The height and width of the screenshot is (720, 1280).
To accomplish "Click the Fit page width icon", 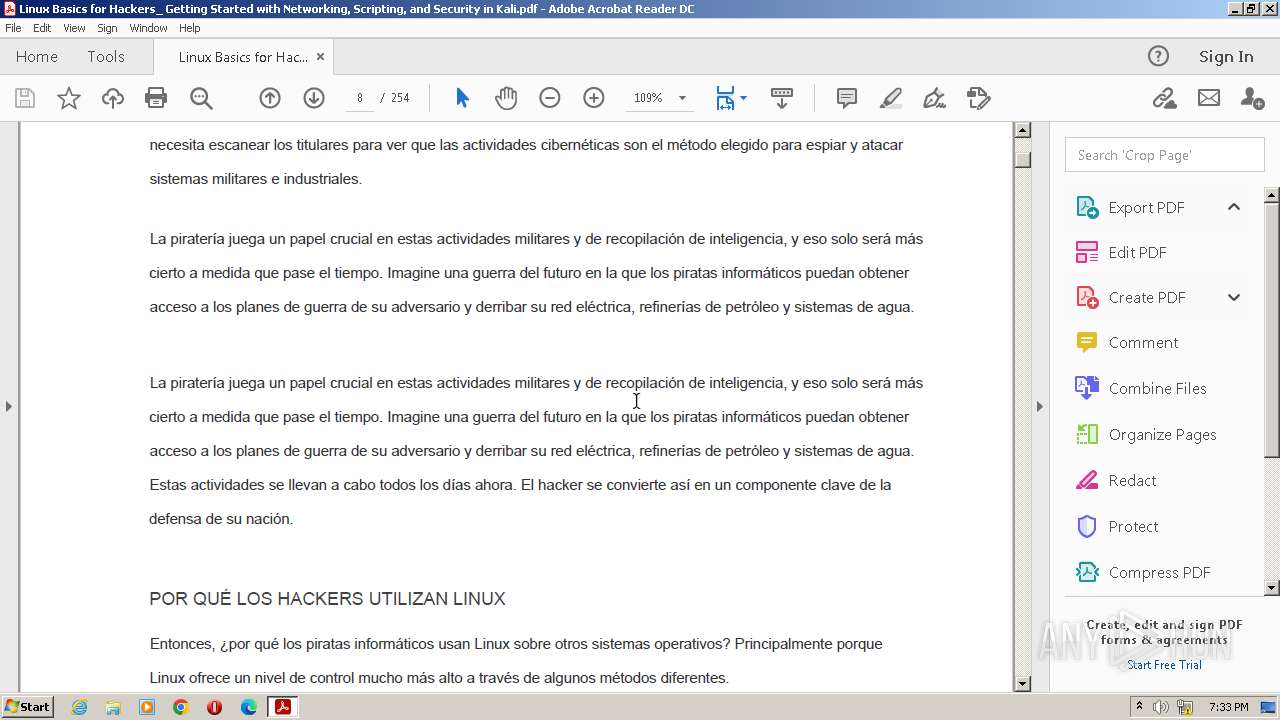I will (725, 98).
